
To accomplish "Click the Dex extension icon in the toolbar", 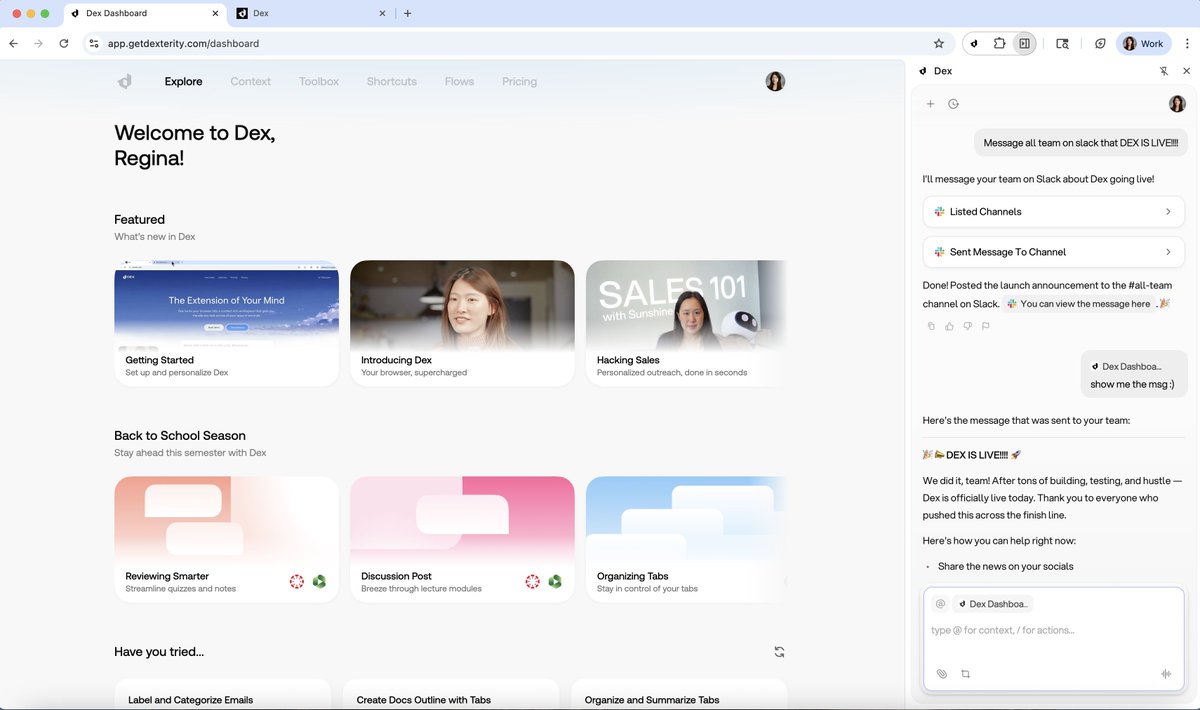I will click(x=975, y=44).
